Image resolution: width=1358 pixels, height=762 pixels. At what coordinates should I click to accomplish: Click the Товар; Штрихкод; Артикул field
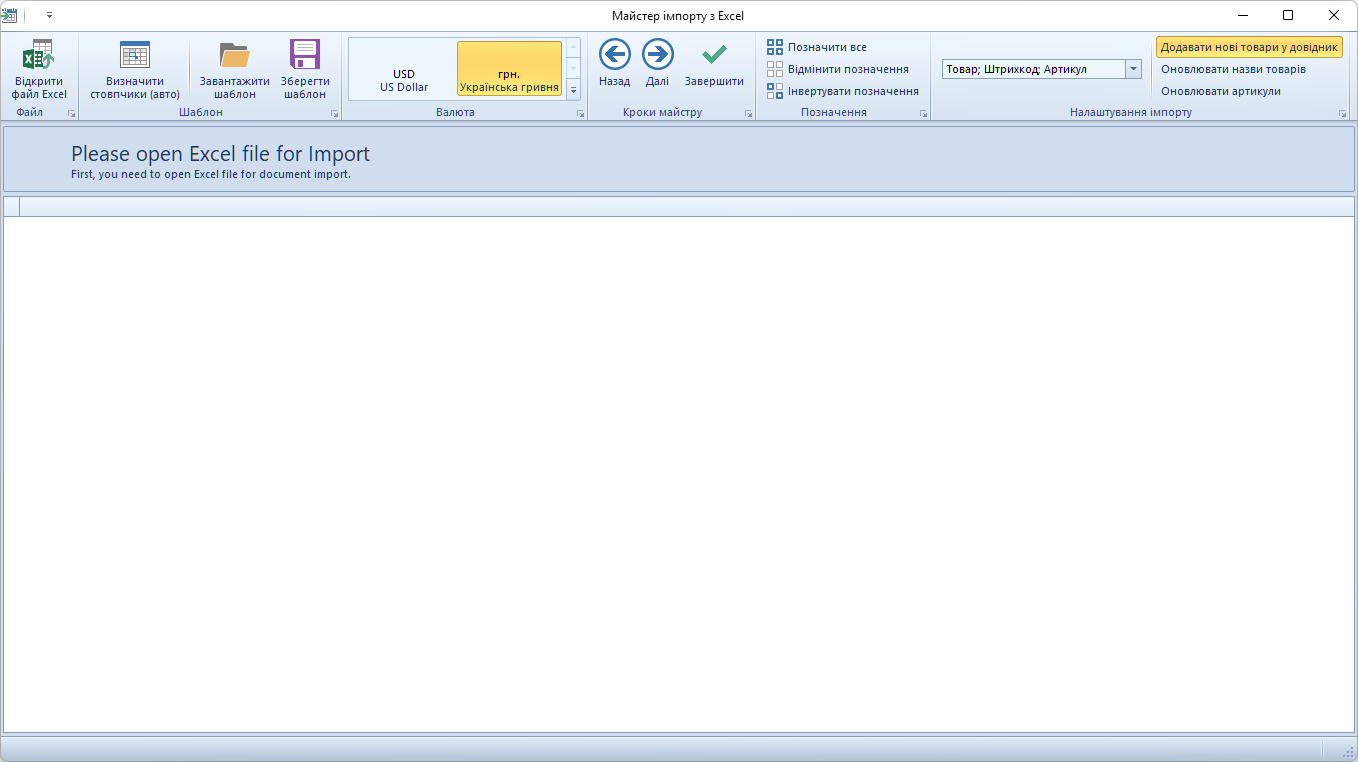1033,69
